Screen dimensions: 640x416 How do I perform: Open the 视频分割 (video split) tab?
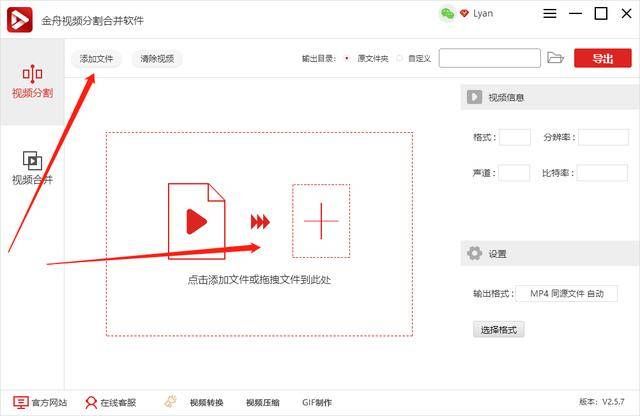[32, 80]
